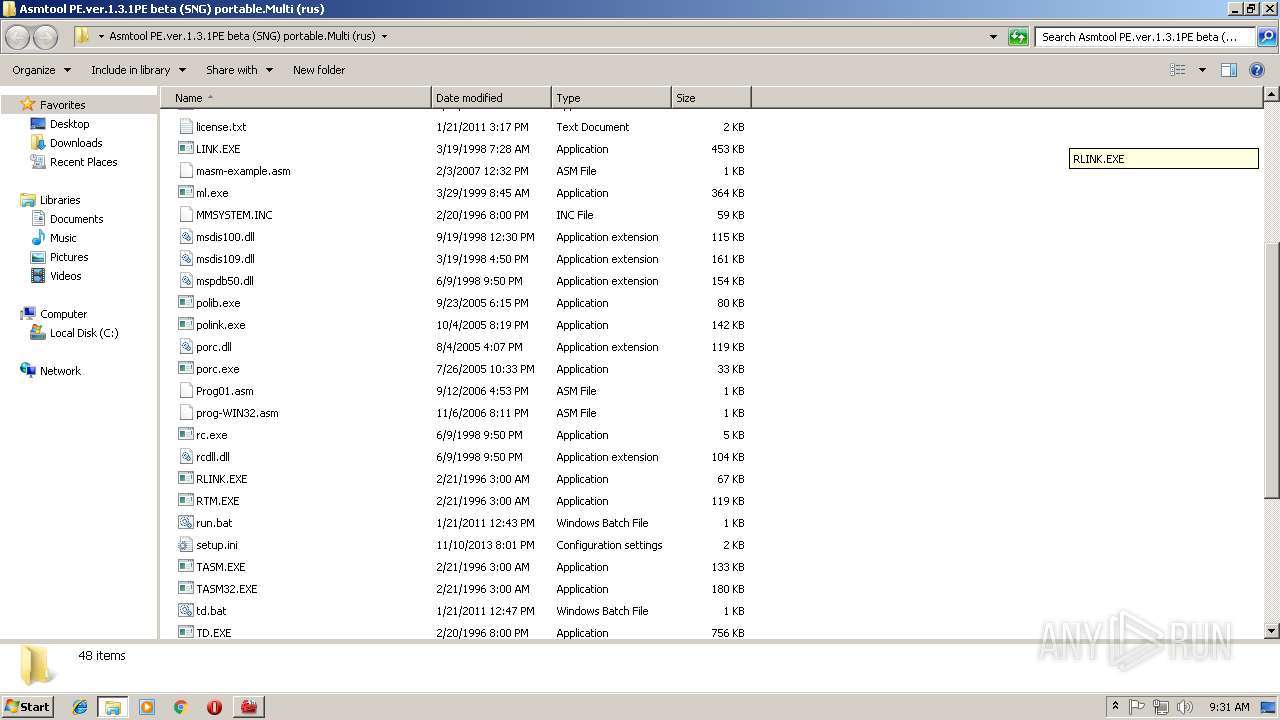Select the RLINK.EXE file name
Screen dimensions: 1280x720
tap(221, 479)
